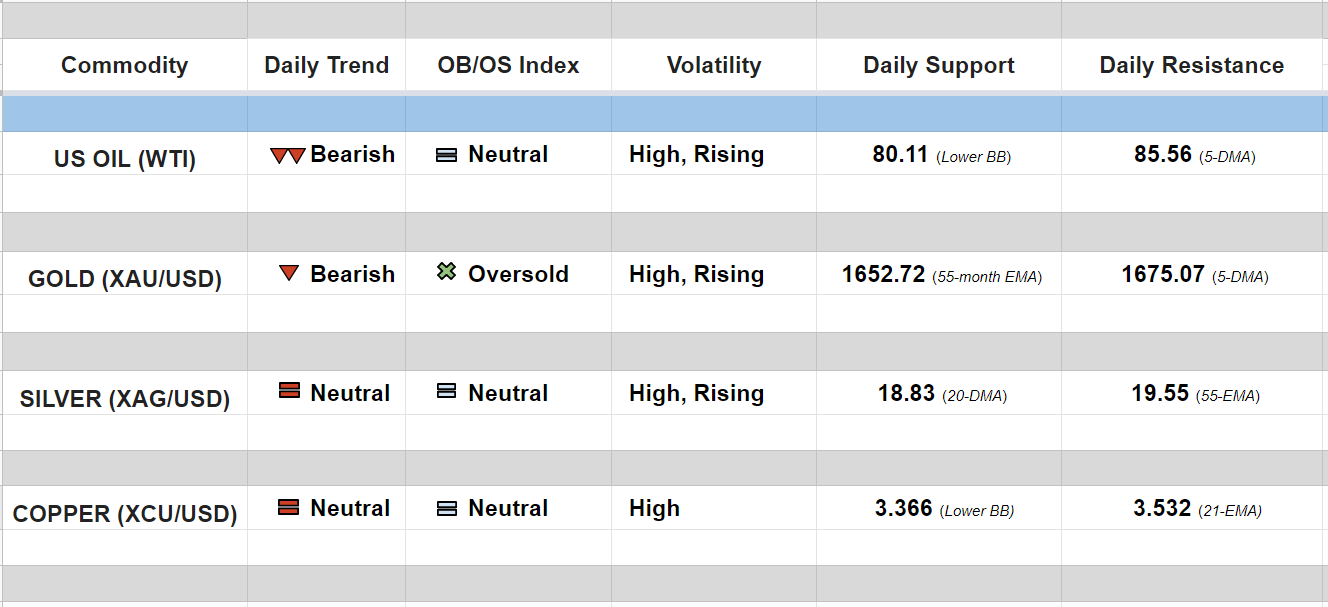
Task: Click the Daily Support column header
Action: 938,66
